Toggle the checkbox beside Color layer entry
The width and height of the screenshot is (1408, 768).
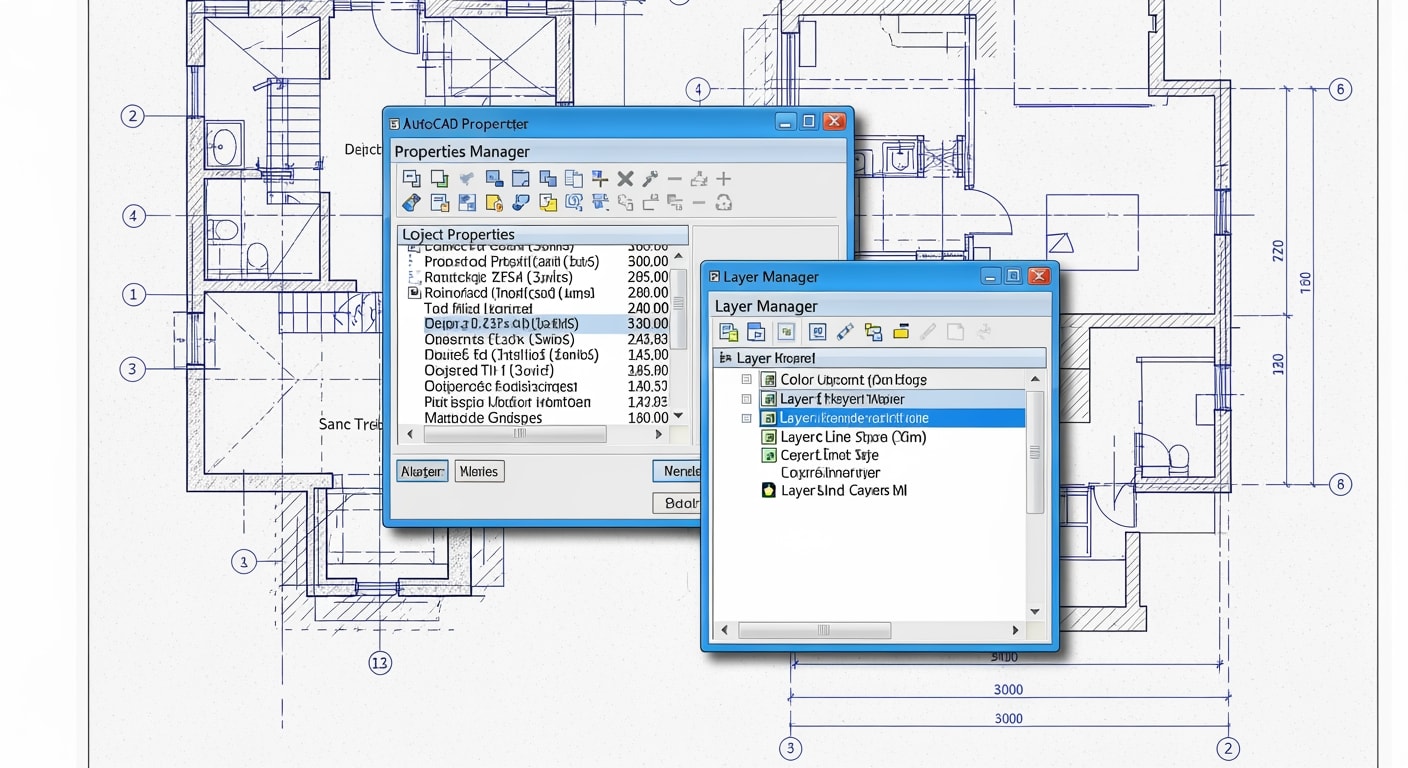pyautogui.click(x=745, y=380)
